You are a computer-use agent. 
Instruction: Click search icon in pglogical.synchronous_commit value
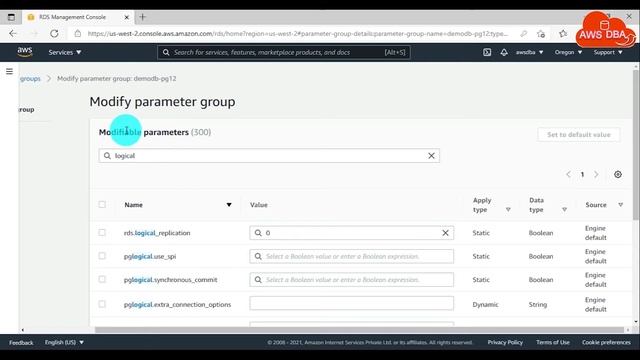pos(258,280)
